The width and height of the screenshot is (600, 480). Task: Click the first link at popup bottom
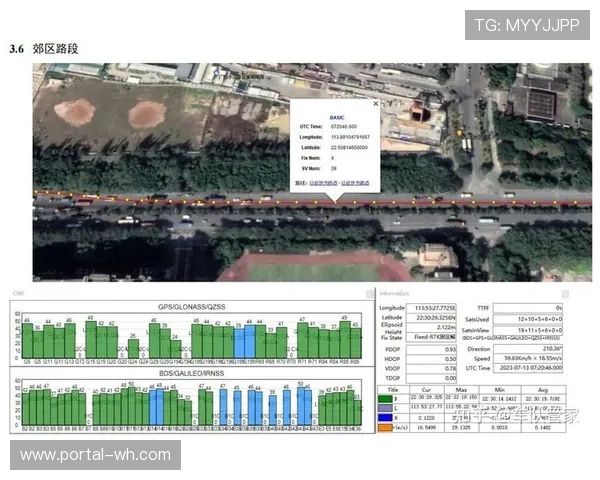tap(323, 184)
